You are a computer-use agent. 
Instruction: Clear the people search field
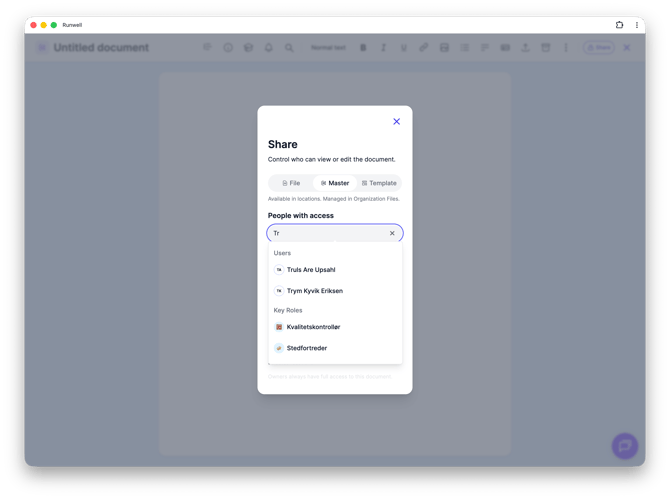[x=392, y=233]
